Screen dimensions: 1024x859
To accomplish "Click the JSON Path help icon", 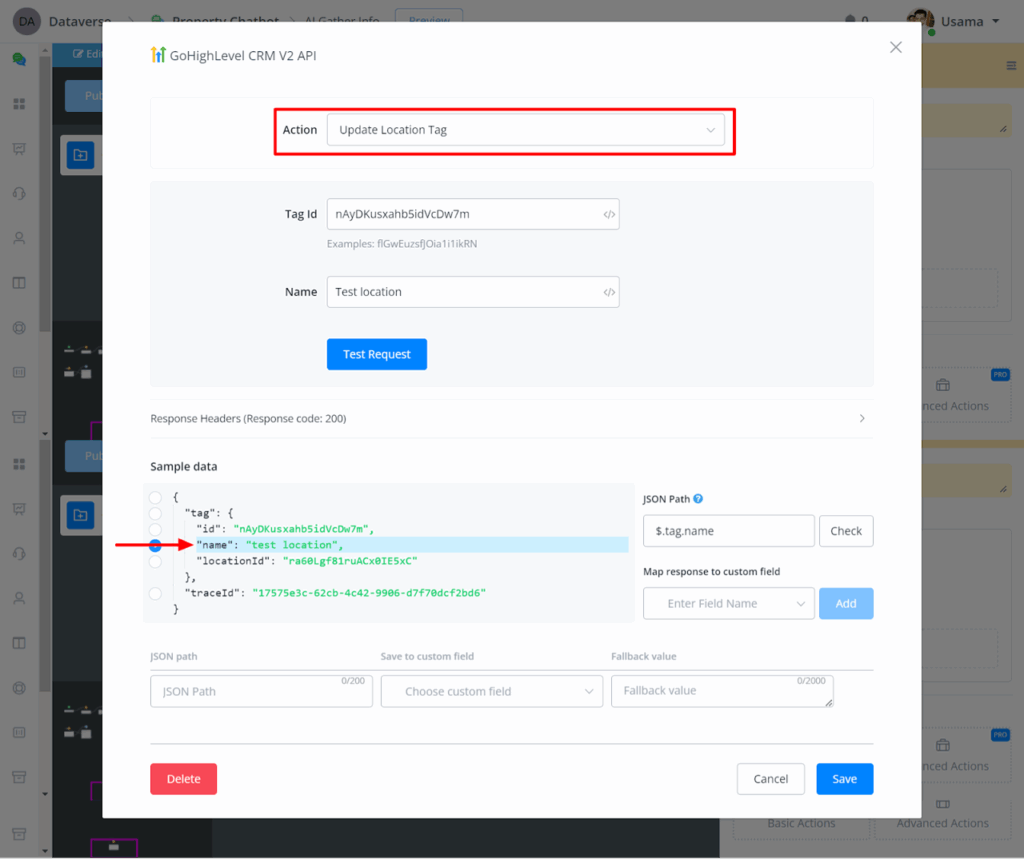I will pos(698,499).
